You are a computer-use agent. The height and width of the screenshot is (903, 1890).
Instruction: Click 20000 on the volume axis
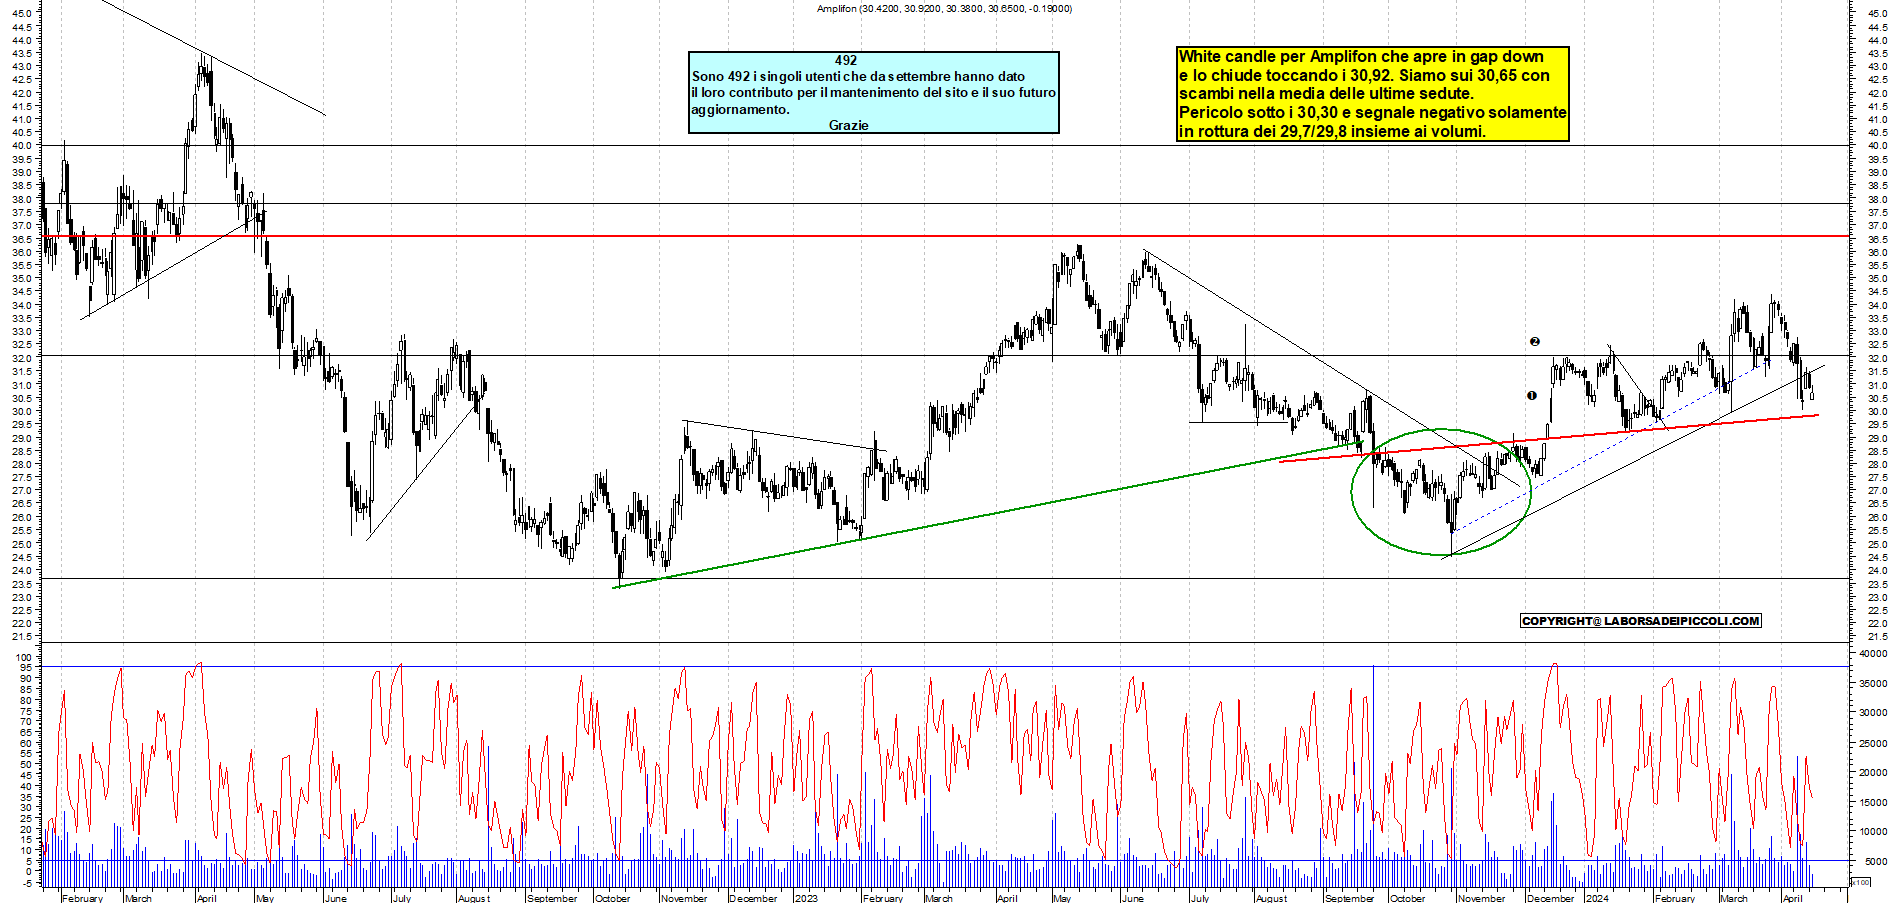coord(1873,772)
